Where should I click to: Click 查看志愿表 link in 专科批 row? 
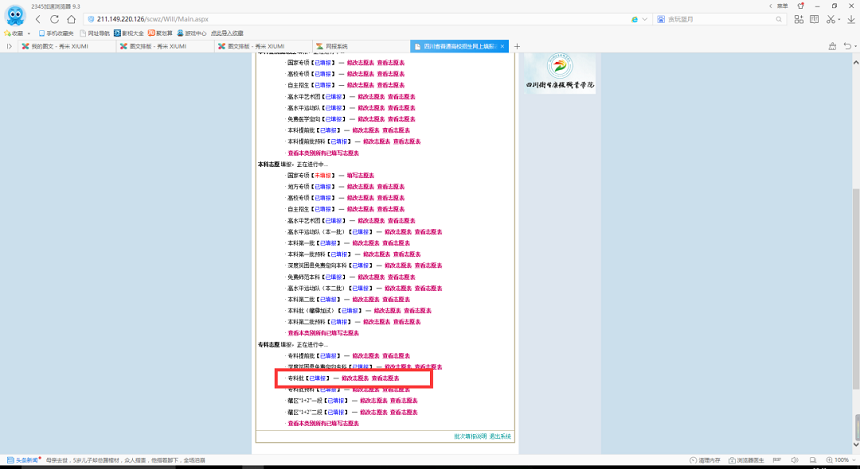pyautogui.click(x=385, y=378)
